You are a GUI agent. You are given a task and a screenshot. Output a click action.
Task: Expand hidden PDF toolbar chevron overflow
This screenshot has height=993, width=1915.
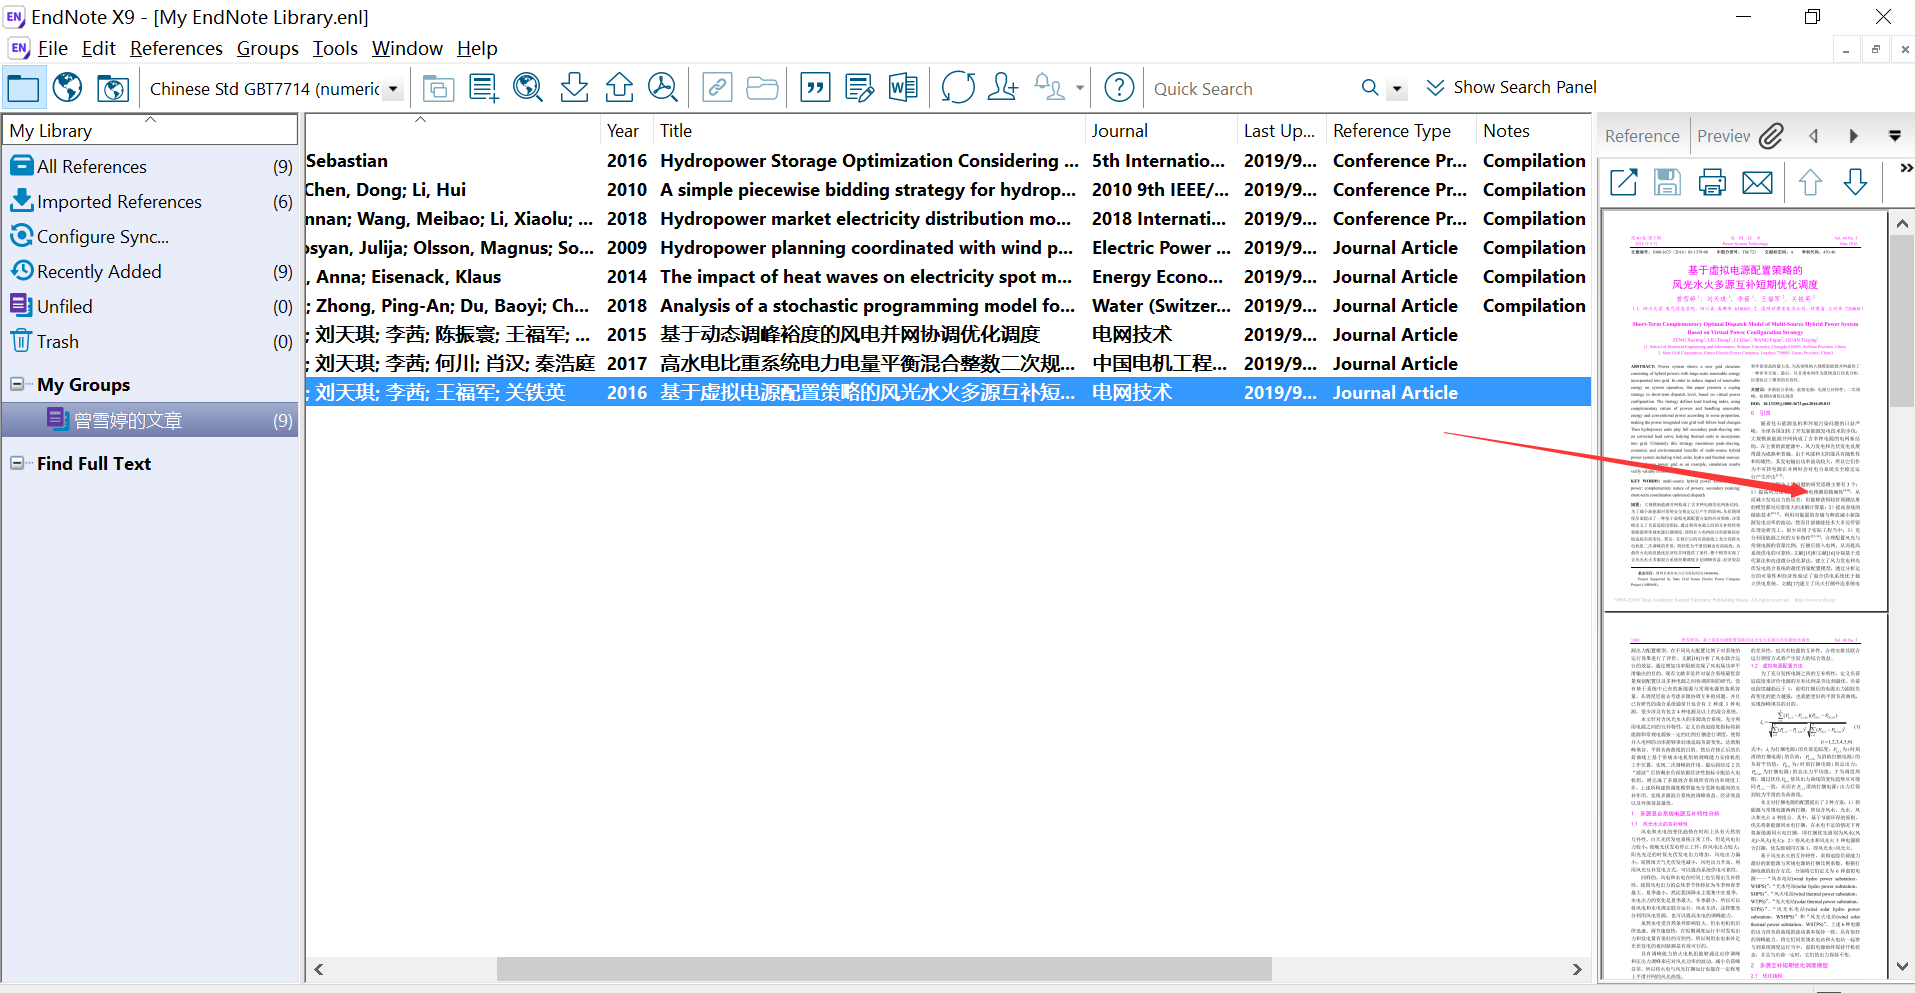pos(1905,168)
